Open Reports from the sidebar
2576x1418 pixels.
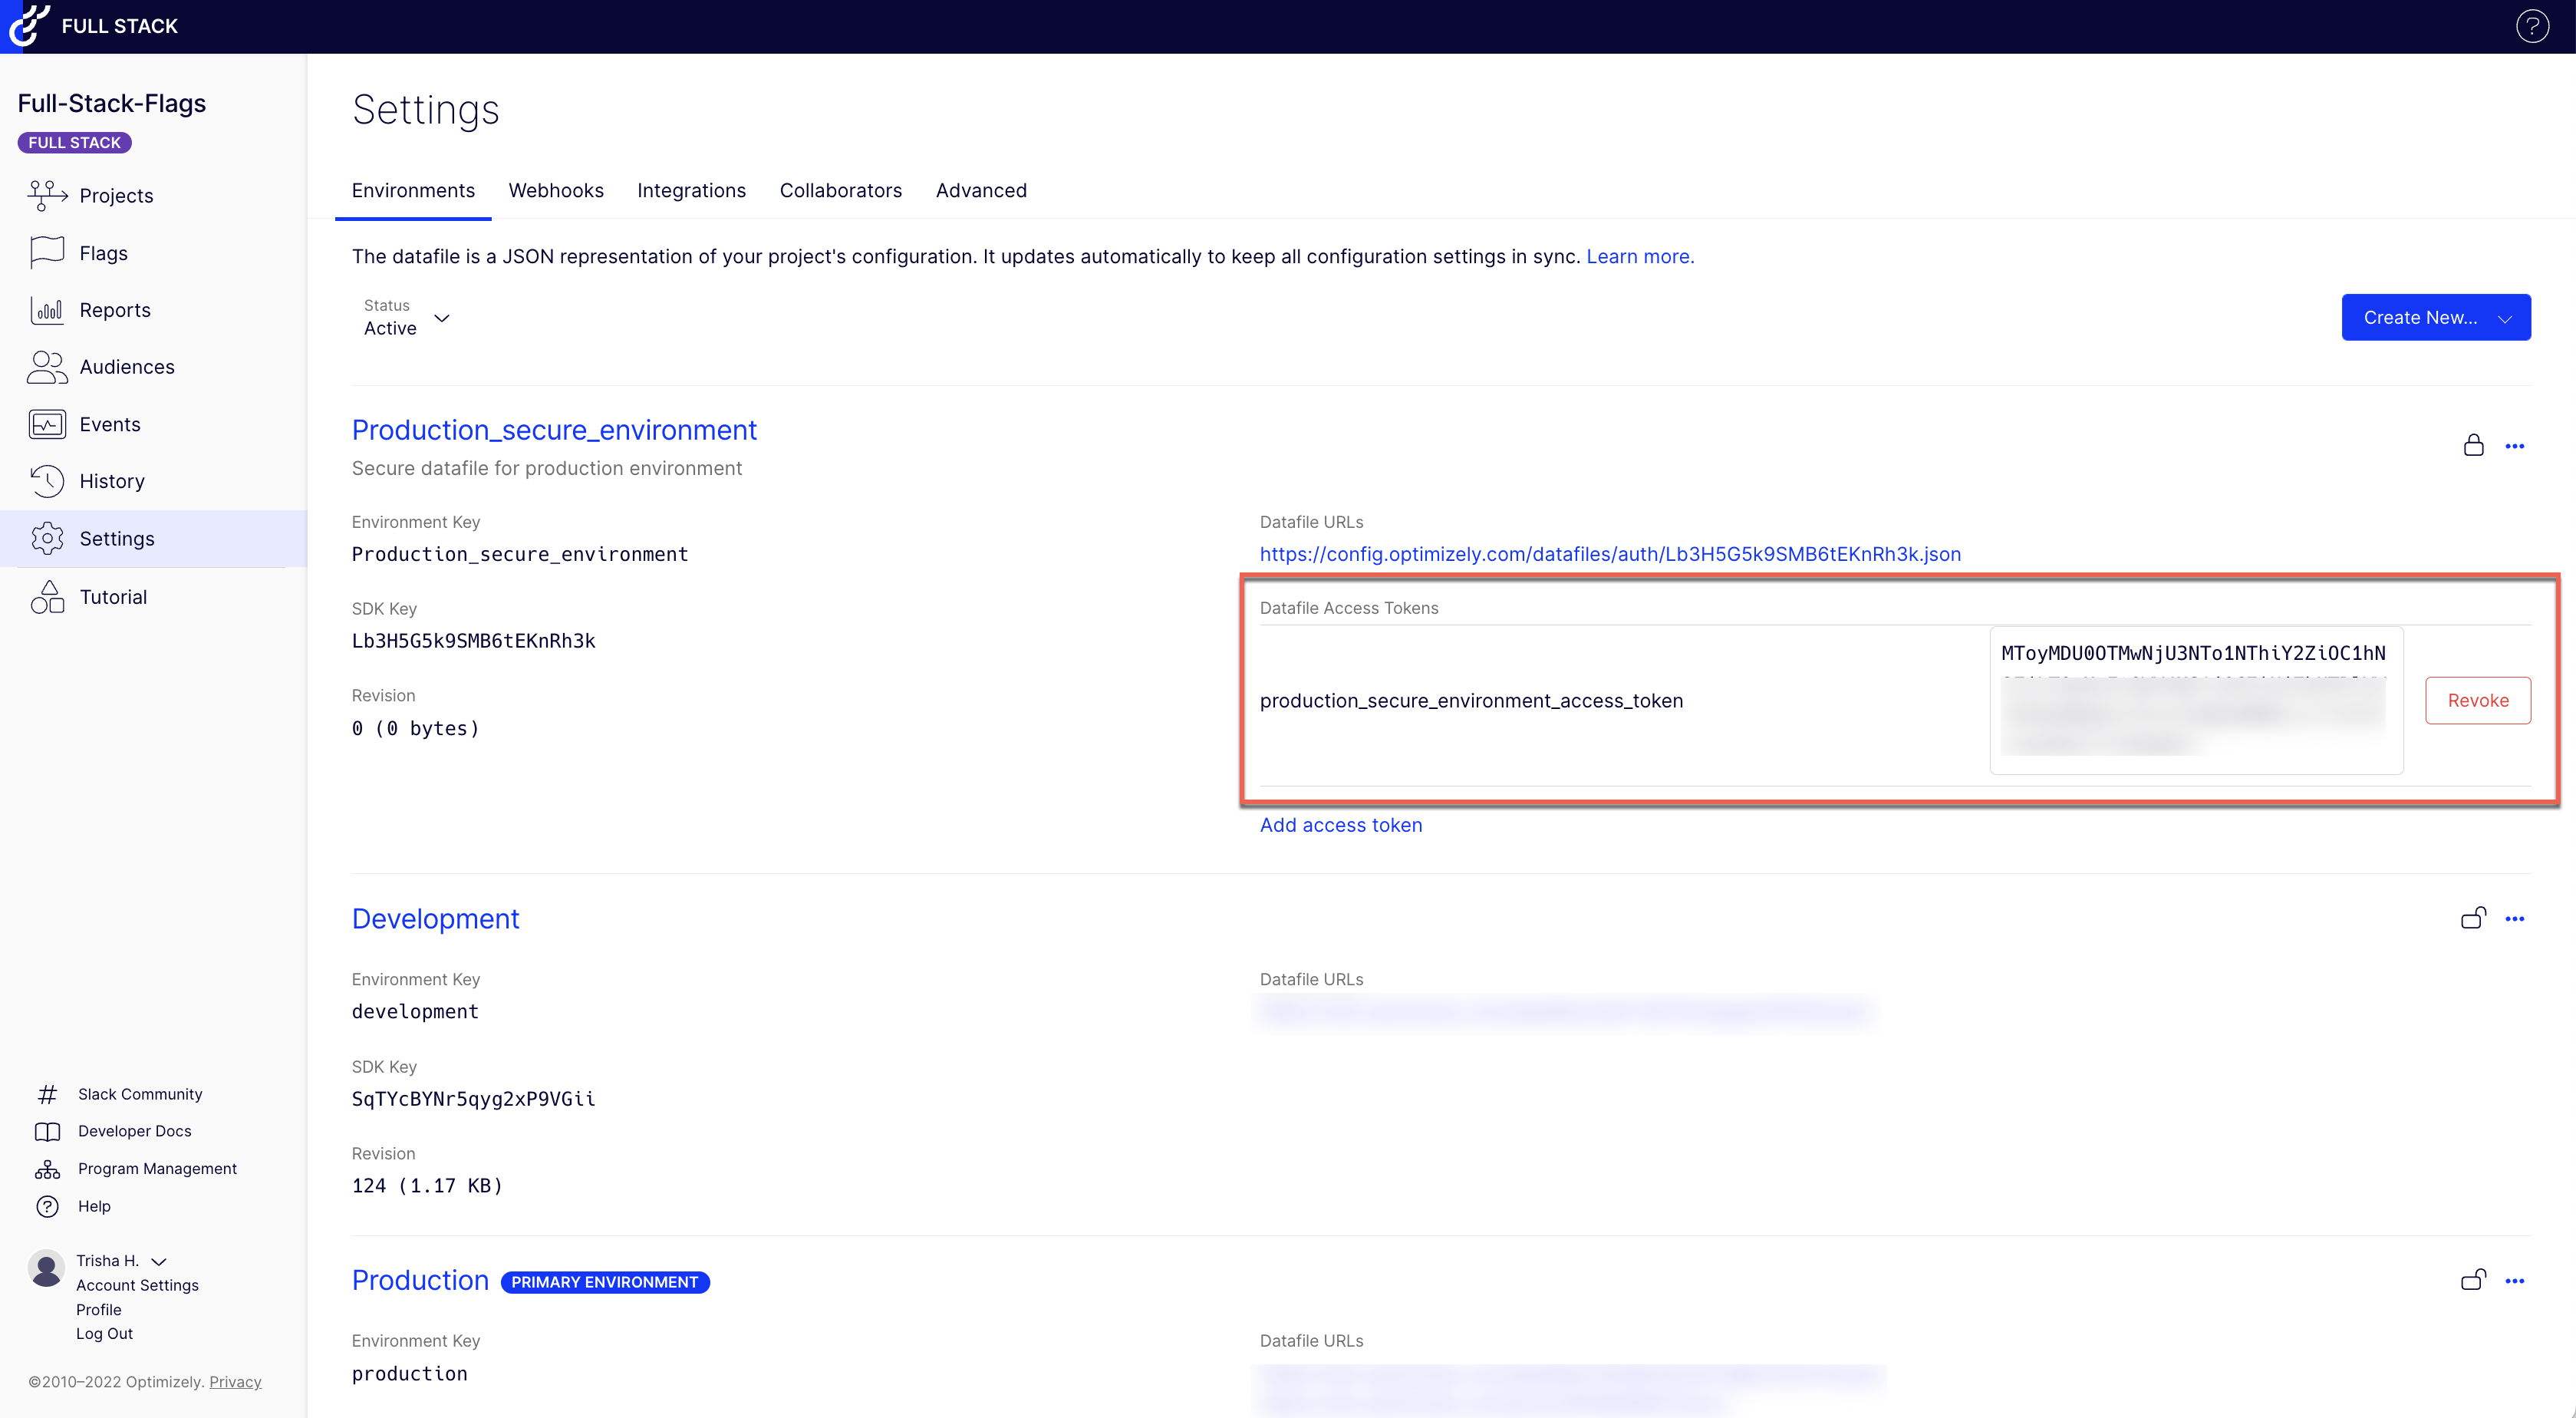click(x=114, y=310)
